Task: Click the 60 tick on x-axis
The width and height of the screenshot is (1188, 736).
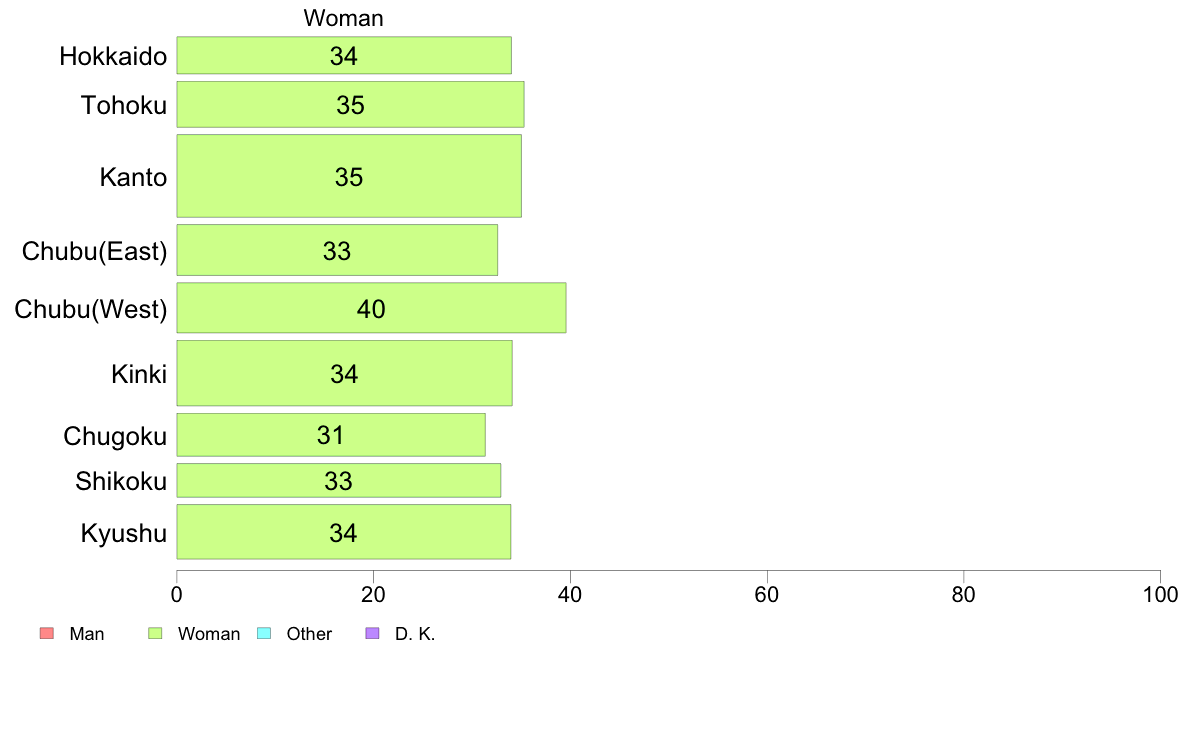Action: [x=767, y=595]
